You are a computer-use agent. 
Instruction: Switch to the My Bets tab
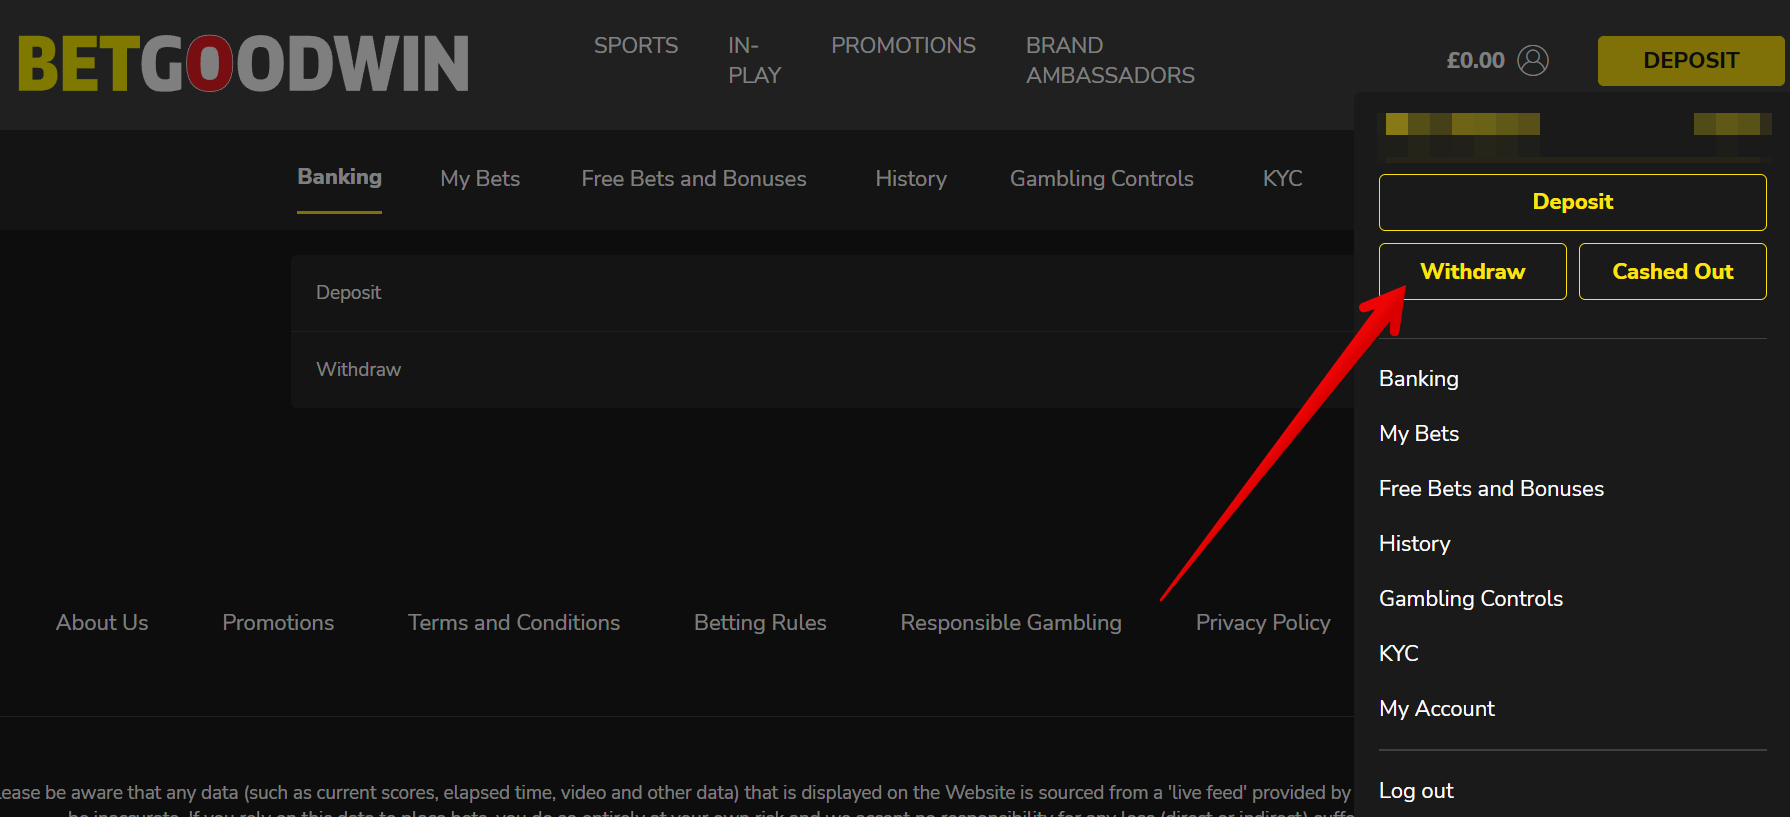pos(480,178)
